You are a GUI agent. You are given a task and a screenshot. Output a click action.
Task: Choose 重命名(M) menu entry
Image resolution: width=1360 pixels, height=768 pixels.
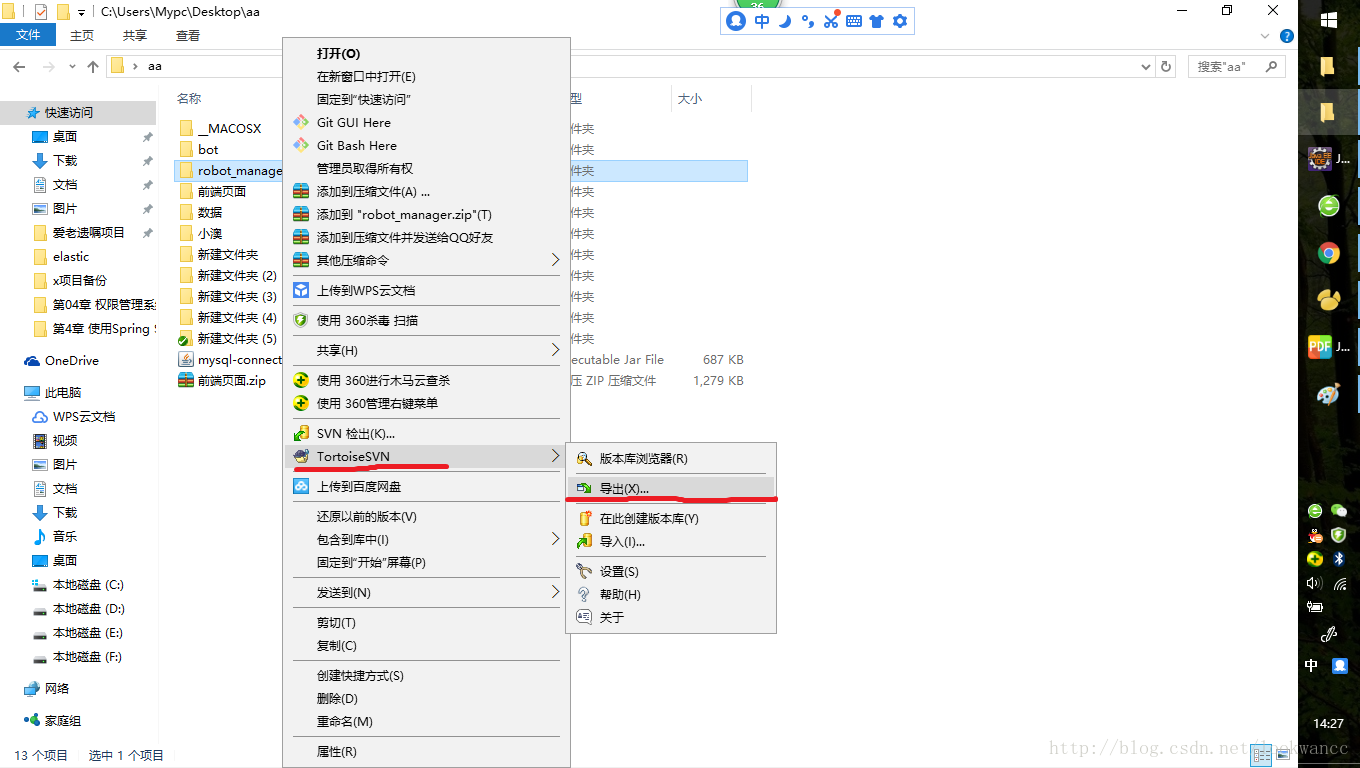tap(345, 721)
